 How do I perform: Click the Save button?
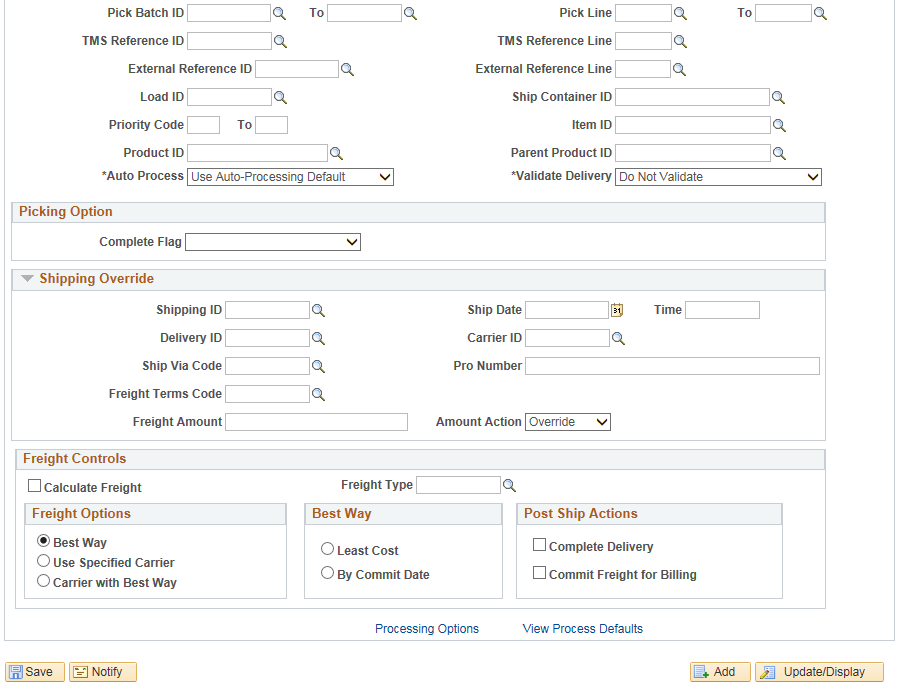[34, 672]
